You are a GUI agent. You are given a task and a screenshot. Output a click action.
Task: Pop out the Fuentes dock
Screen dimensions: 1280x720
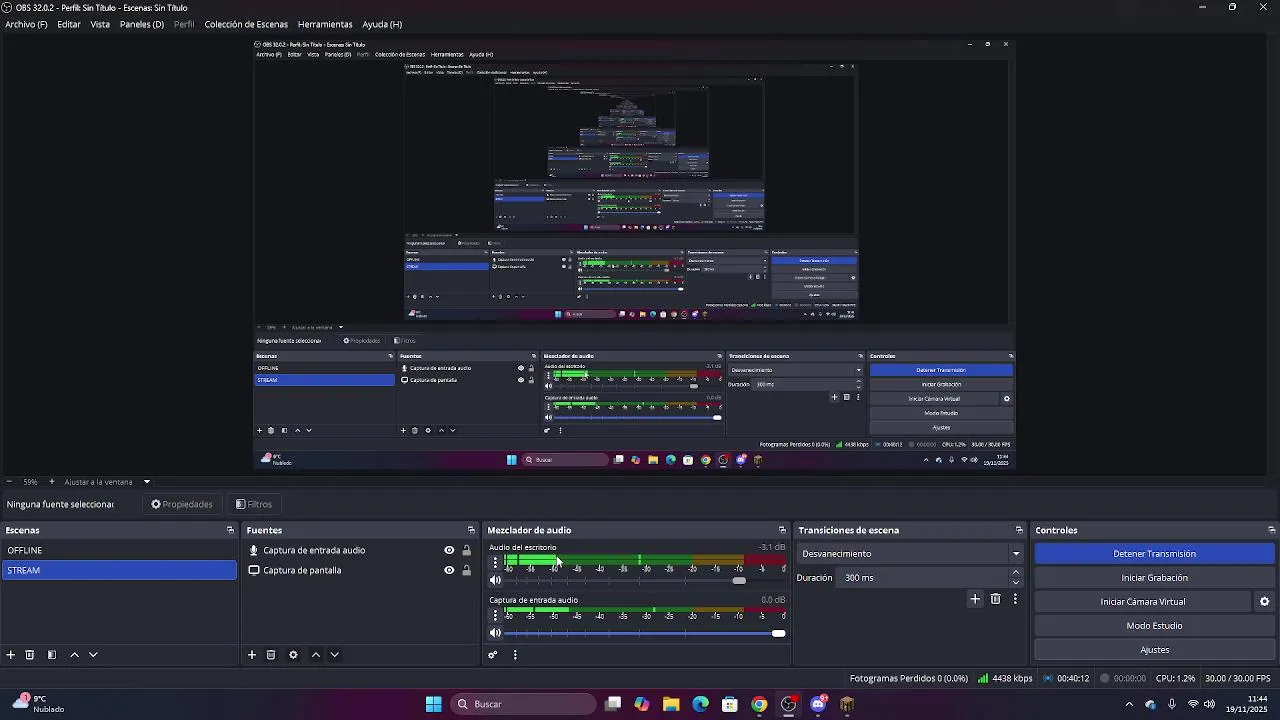tap(471, 530)
